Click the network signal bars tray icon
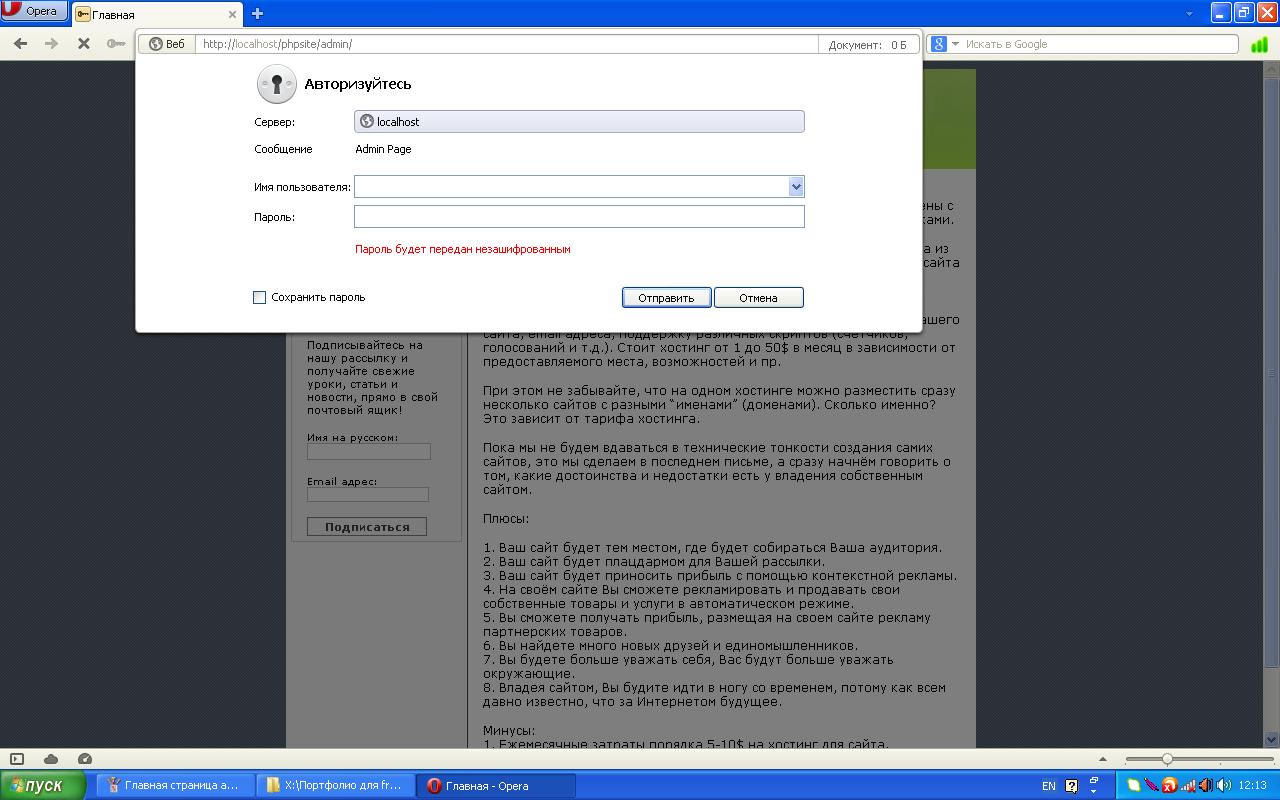The image size is (1280, 800). (x=1188, y=786)
